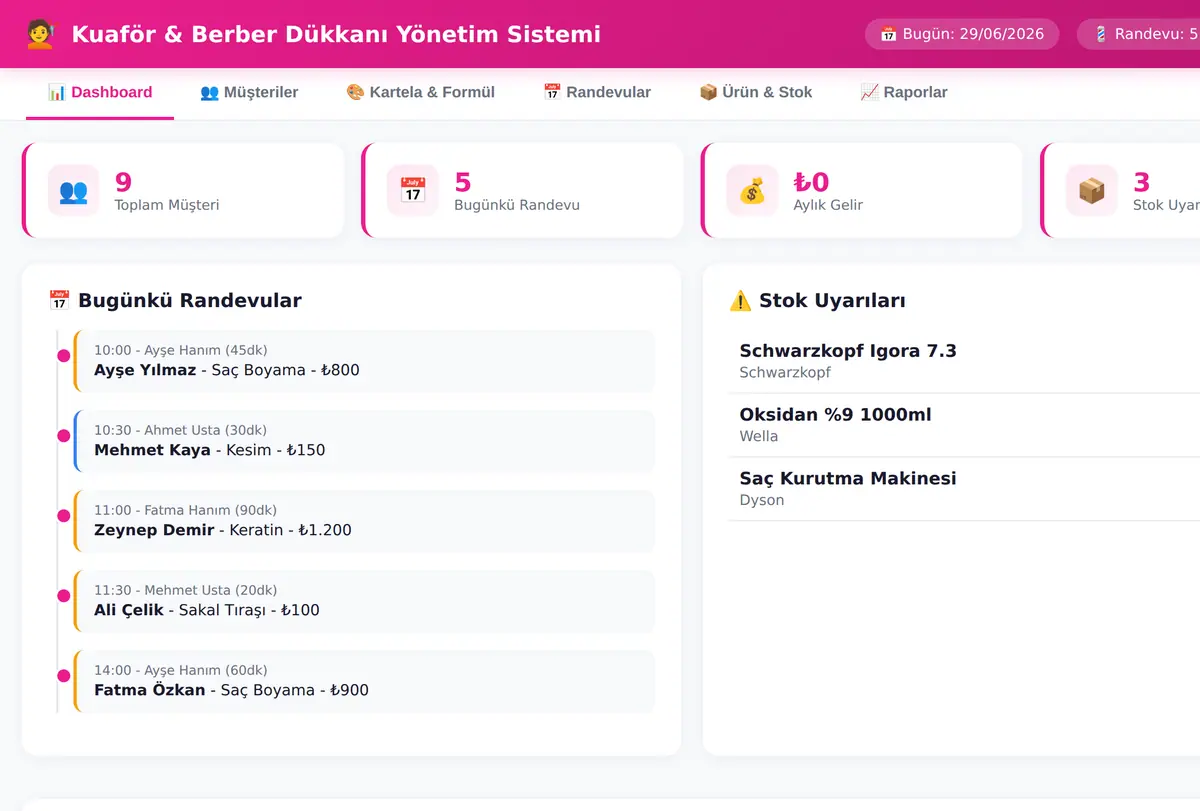The image size is (1200, 811).
Task: Click the Toplam Müşteri stat card label
Action: 167,205
